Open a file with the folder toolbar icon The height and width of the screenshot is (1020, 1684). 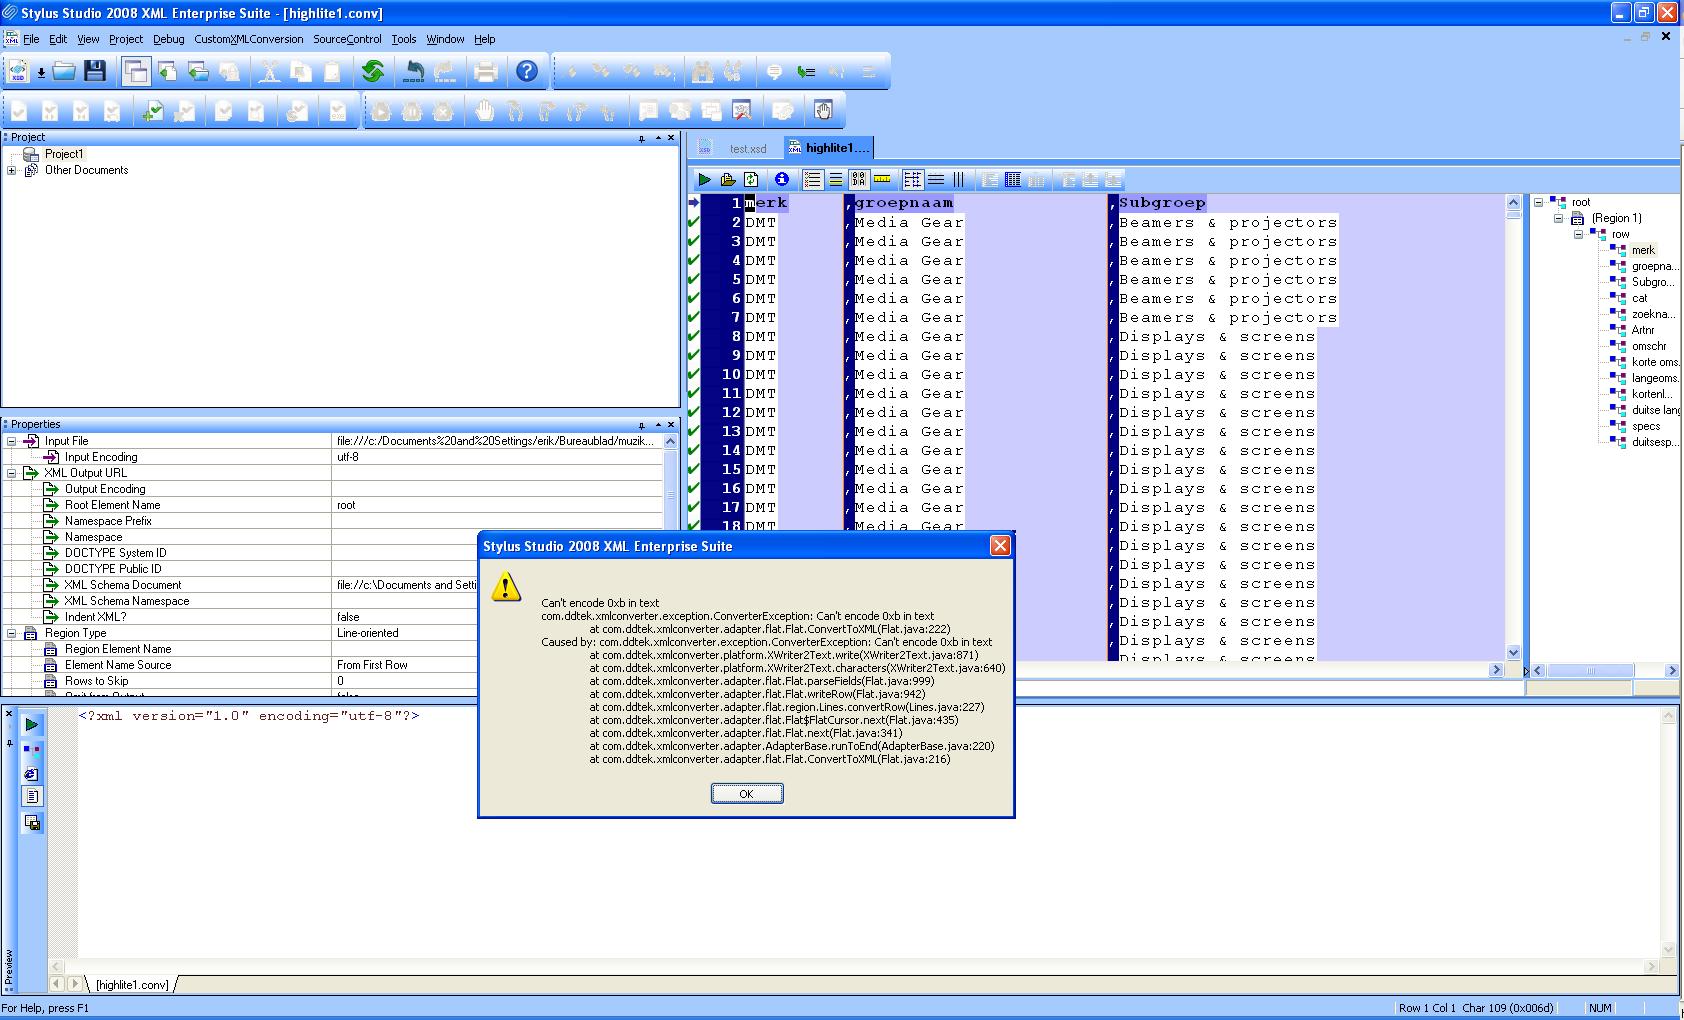pos(64,71)
